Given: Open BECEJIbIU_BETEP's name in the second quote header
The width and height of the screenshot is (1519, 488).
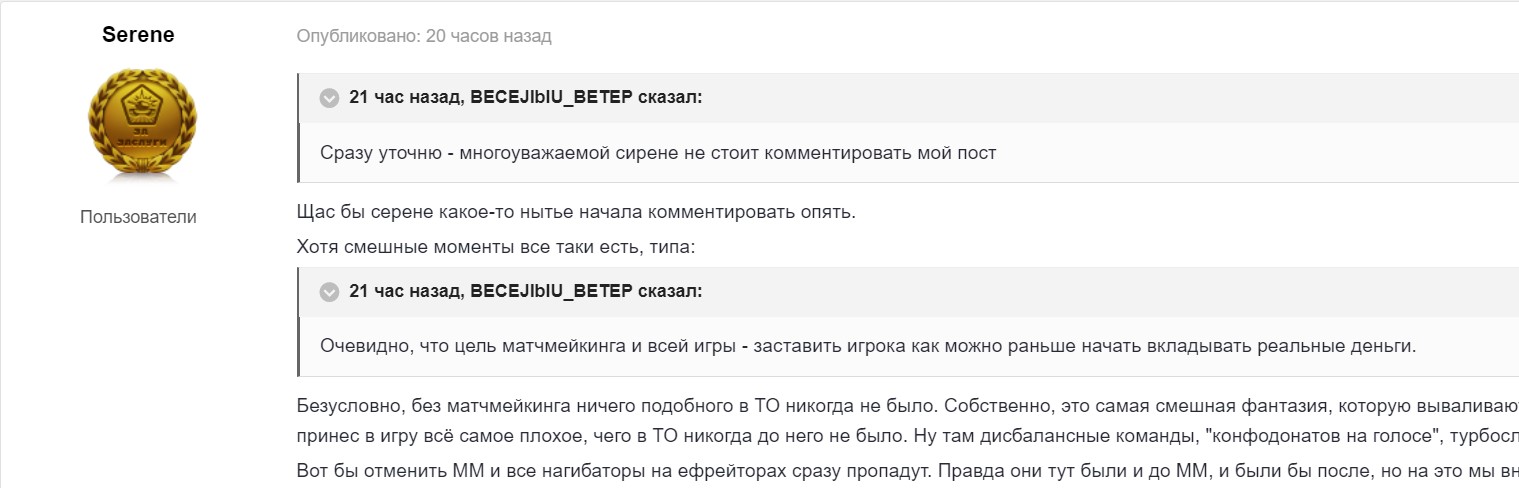Looking at the screenshot, I should click(548, 291).
